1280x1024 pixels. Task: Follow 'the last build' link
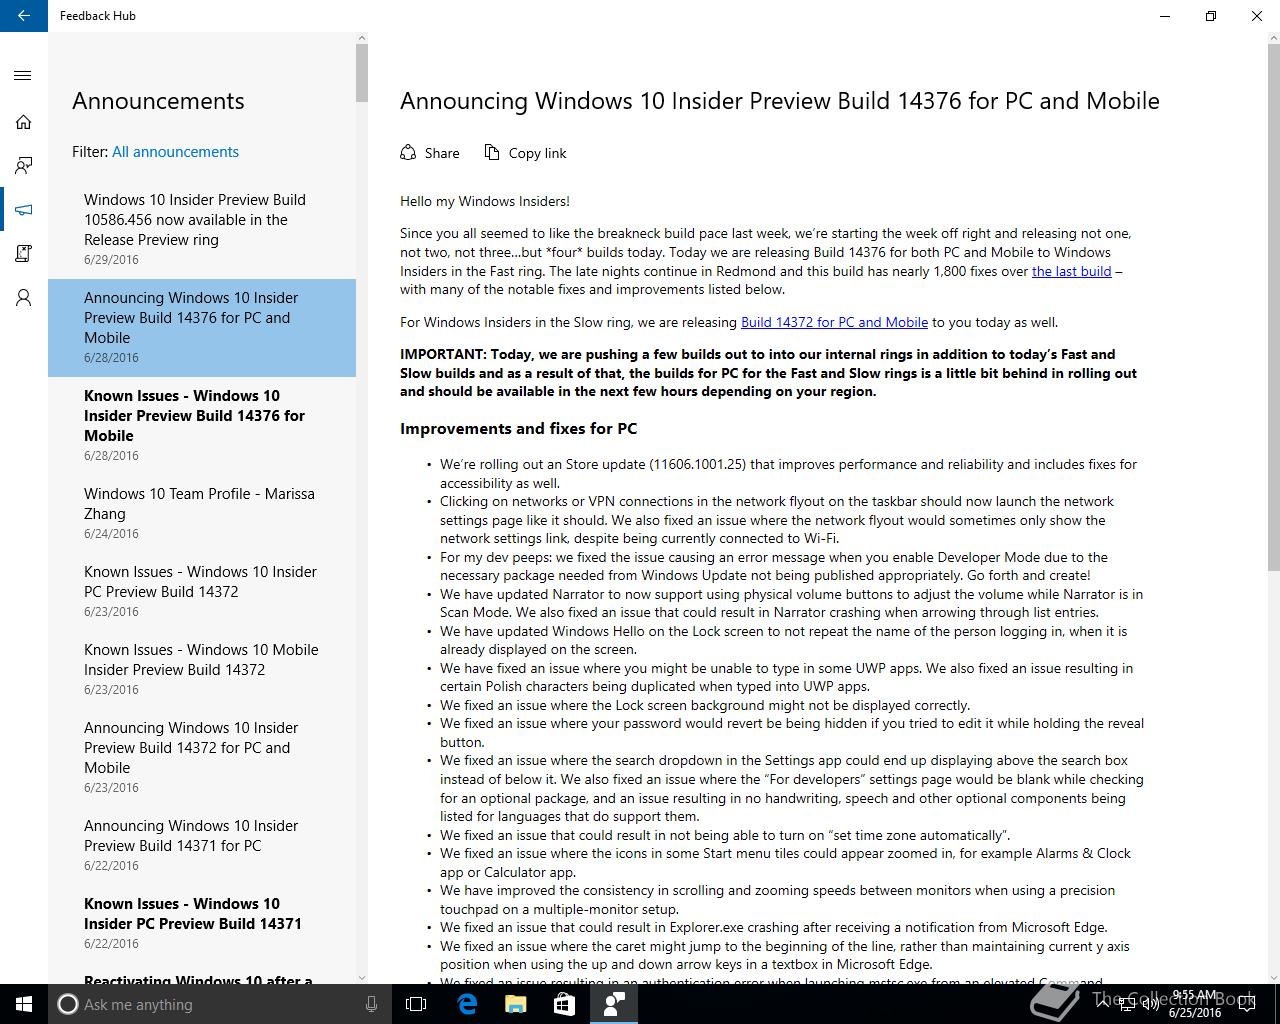(1071, 271)
